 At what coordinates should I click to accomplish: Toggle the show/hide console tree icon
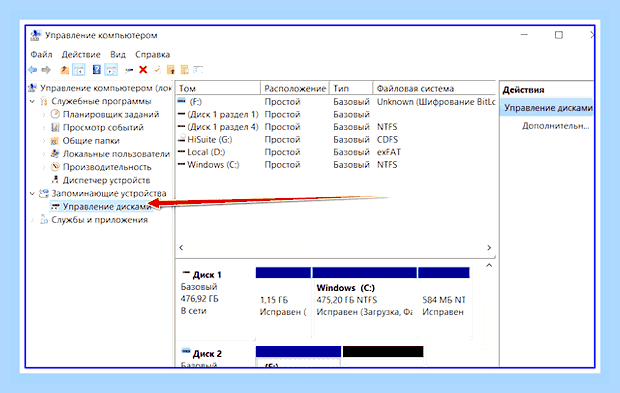pyautogui.click(x=79, y=70)
